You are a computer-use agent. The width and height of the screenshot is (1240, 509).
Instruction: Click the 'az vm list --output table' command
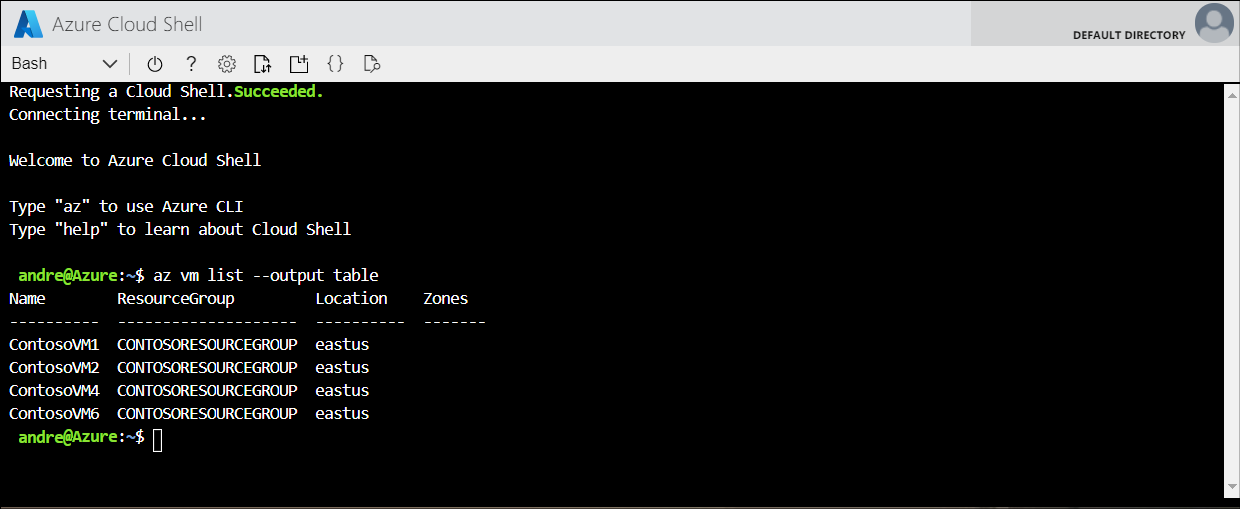pos(266,275)
